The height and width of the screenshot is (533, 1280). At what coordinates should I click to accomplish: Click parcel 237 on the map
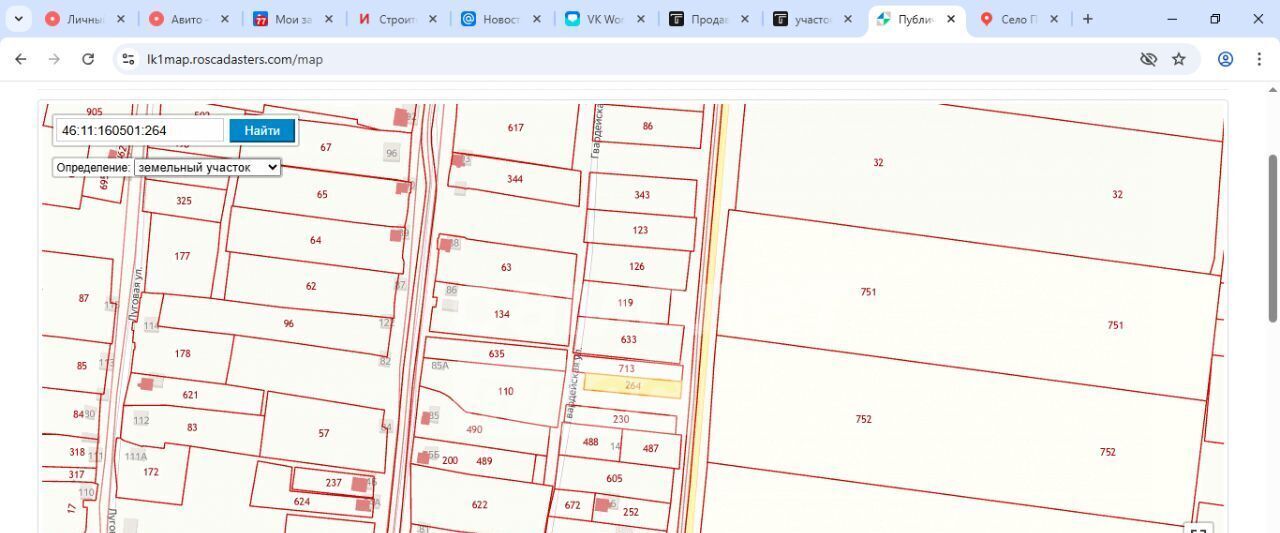[334, 483]
